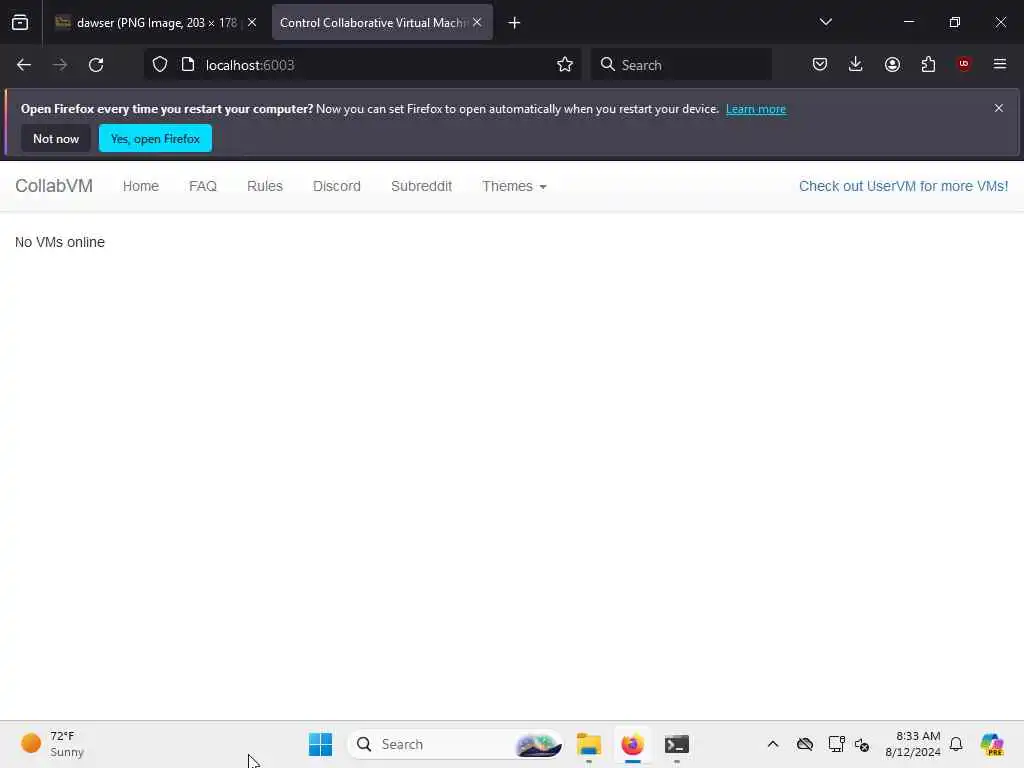Screen dimensions: 1024x768
Task: Click the muted volume tray icon
Action: (x=862, y=744)
